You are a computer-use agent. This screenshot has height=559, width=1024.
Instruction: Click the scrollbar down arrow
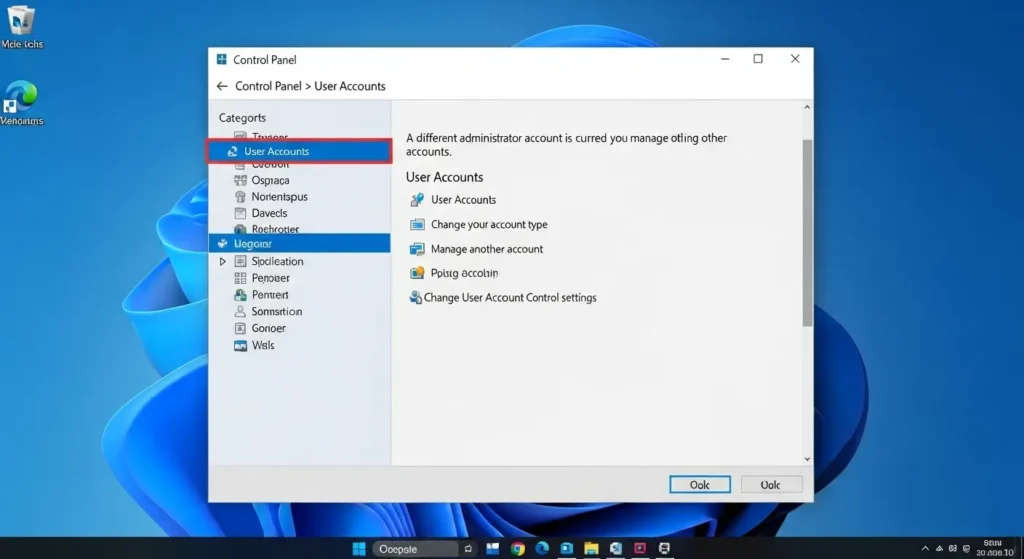(807, 459)
